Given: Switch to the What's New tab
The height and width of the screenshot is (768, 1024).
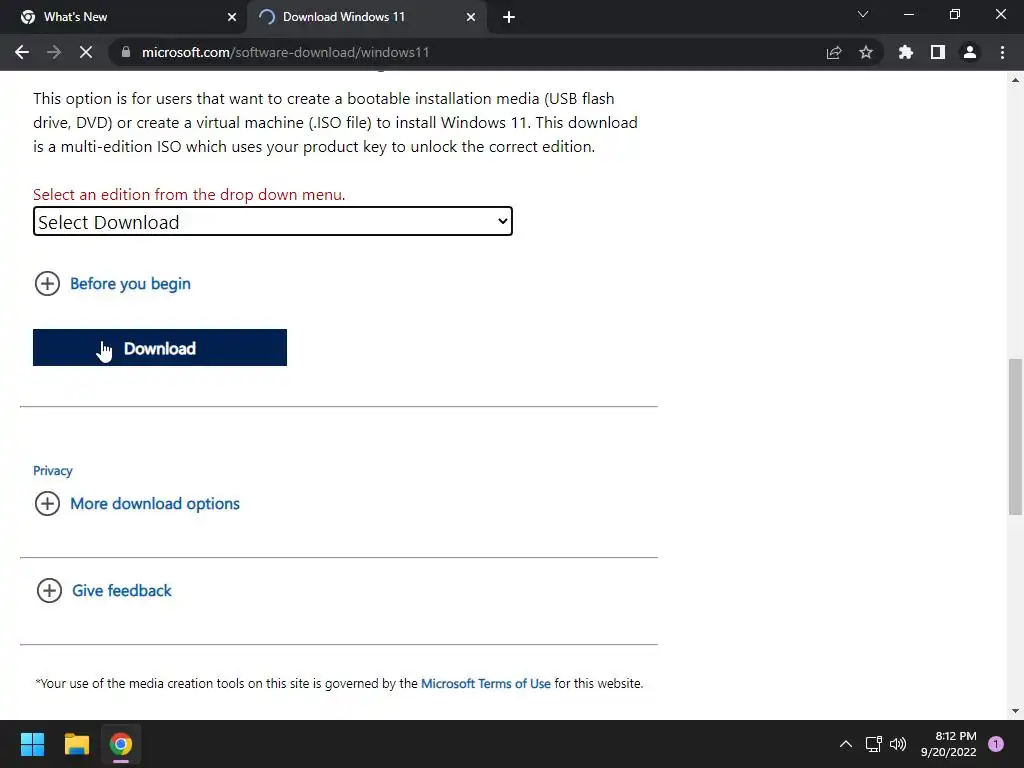Looking at the screenshot, I should tap(124, 17).
